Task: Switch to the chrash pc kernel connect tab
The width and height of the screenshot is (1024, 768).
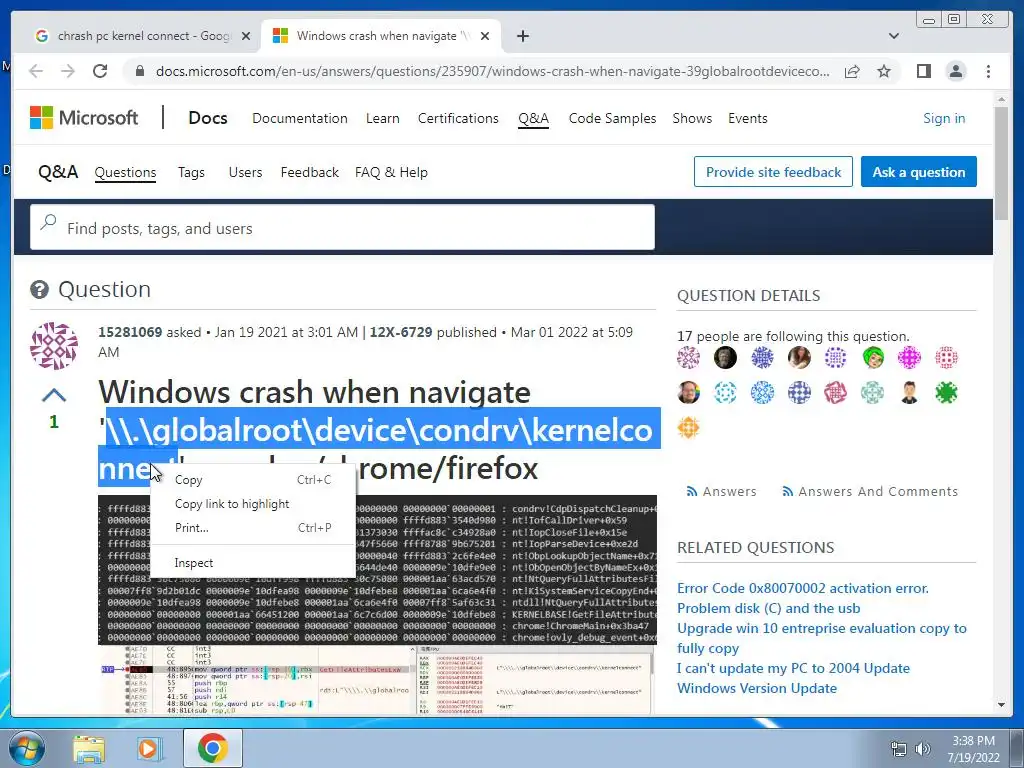Action: 144,36
